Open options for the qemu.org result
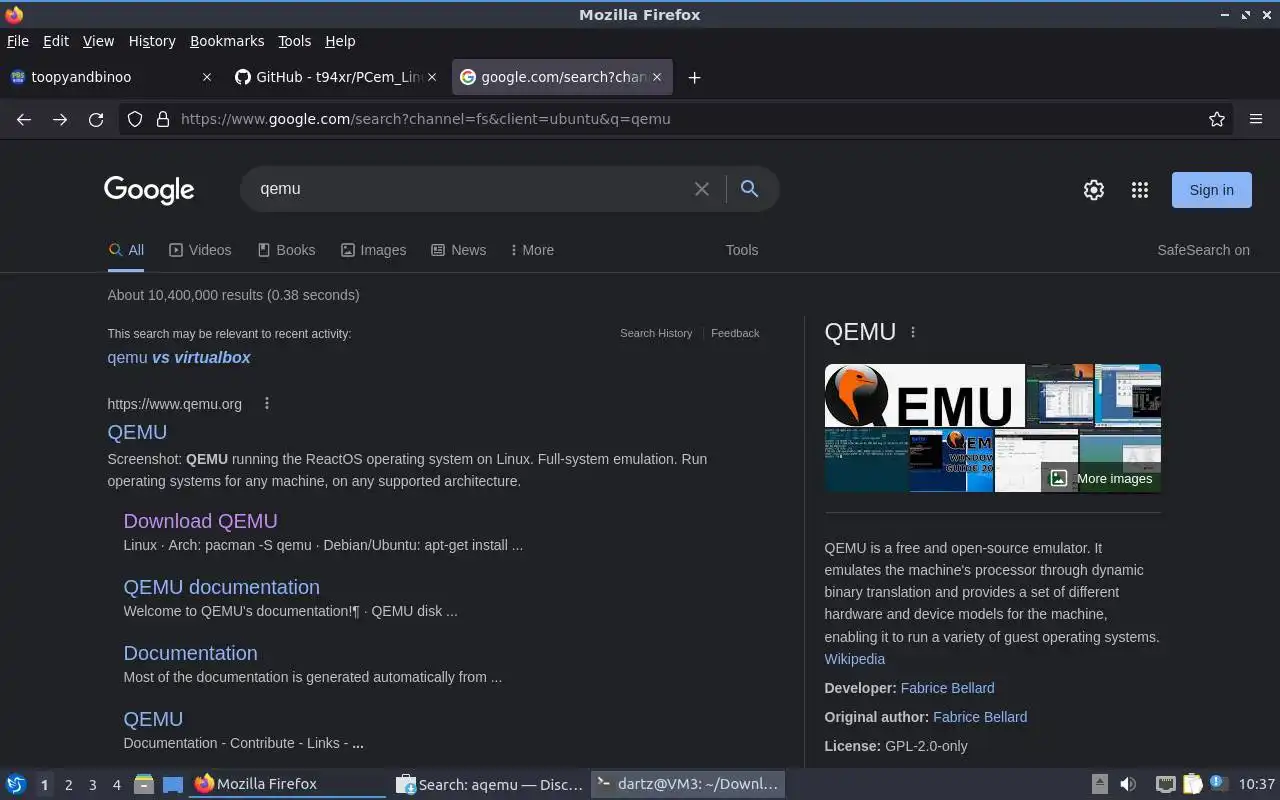Viewport: 1280px width, 800px height. [266, 404]
